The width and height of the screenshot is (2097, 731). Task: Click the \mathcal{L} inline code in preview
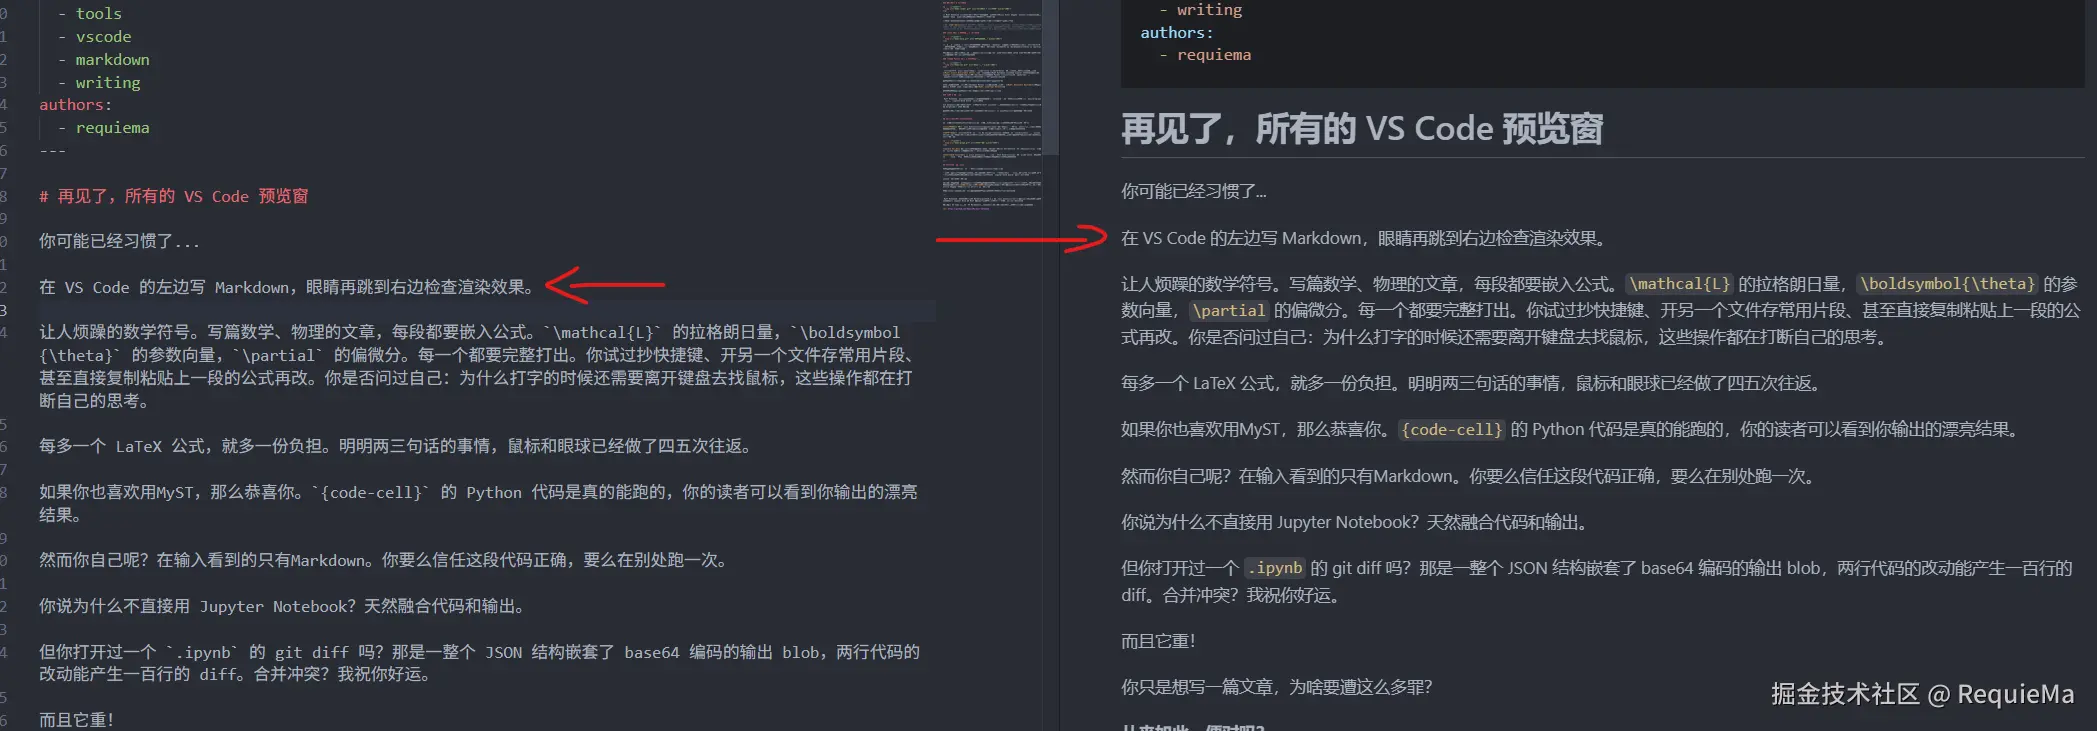pos(1680,284)
